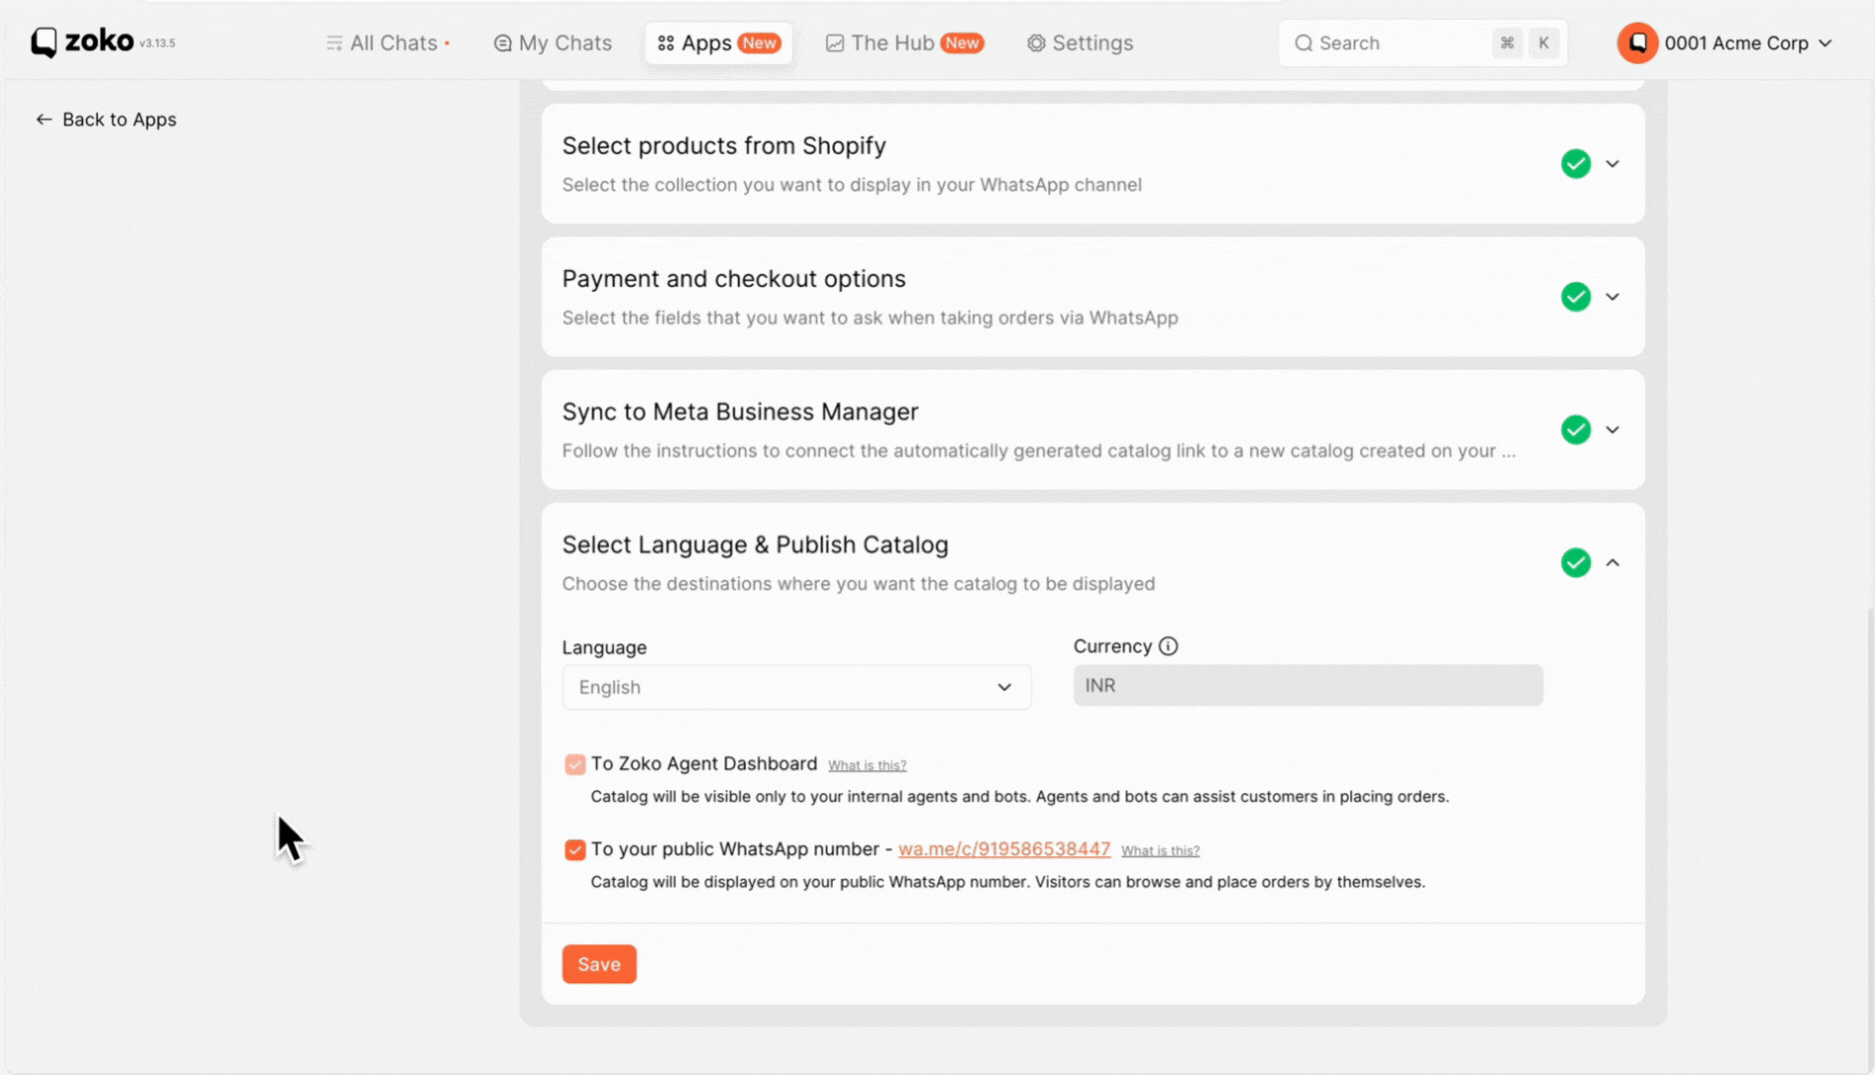This screenshot has height=1075, width=1875.
Task: Click the Save button
Action: [599, 964]
